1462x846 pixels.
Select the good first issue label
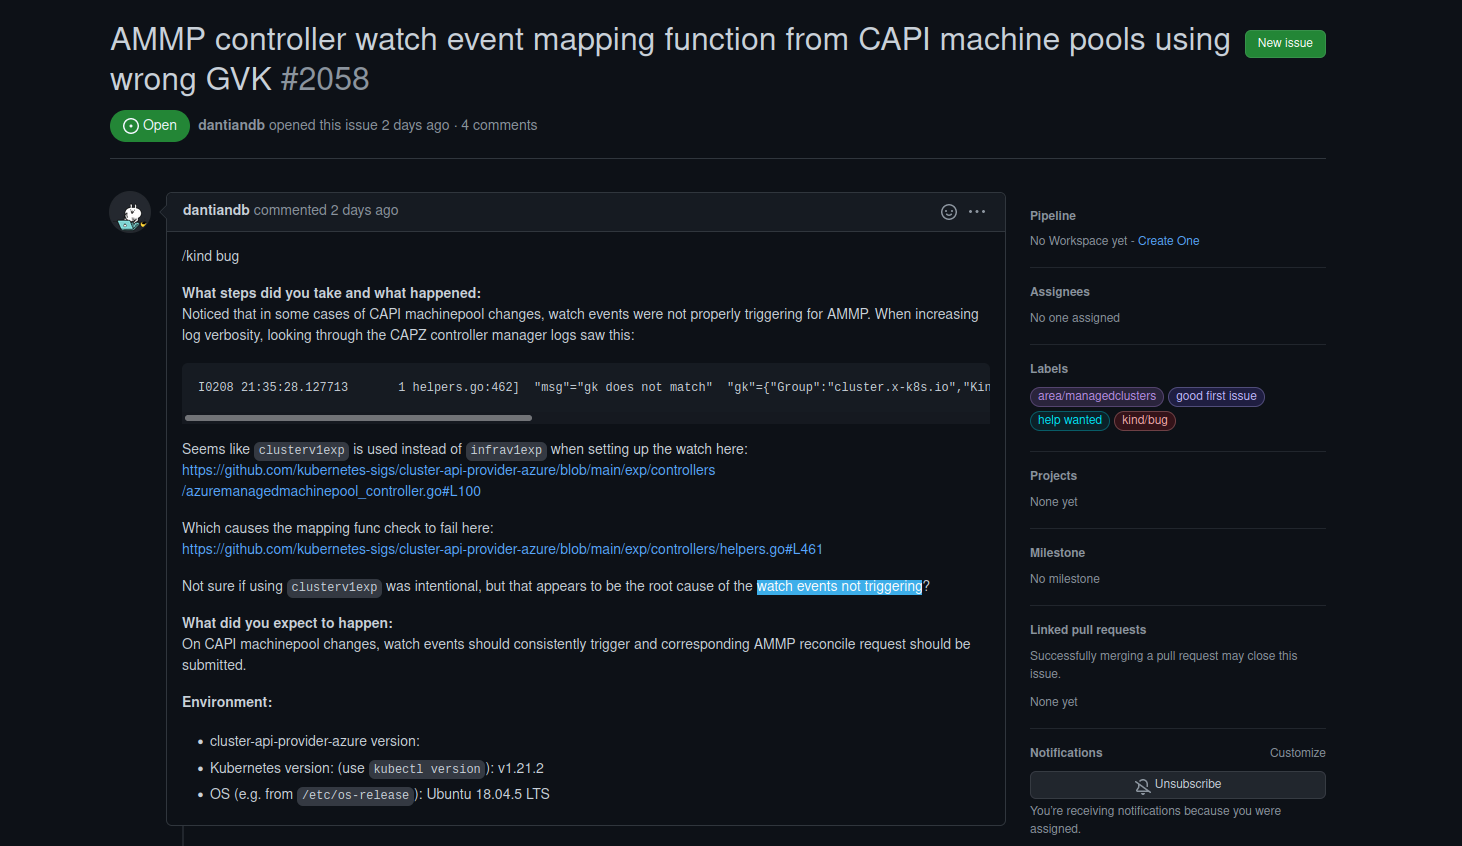[1216, 397]
